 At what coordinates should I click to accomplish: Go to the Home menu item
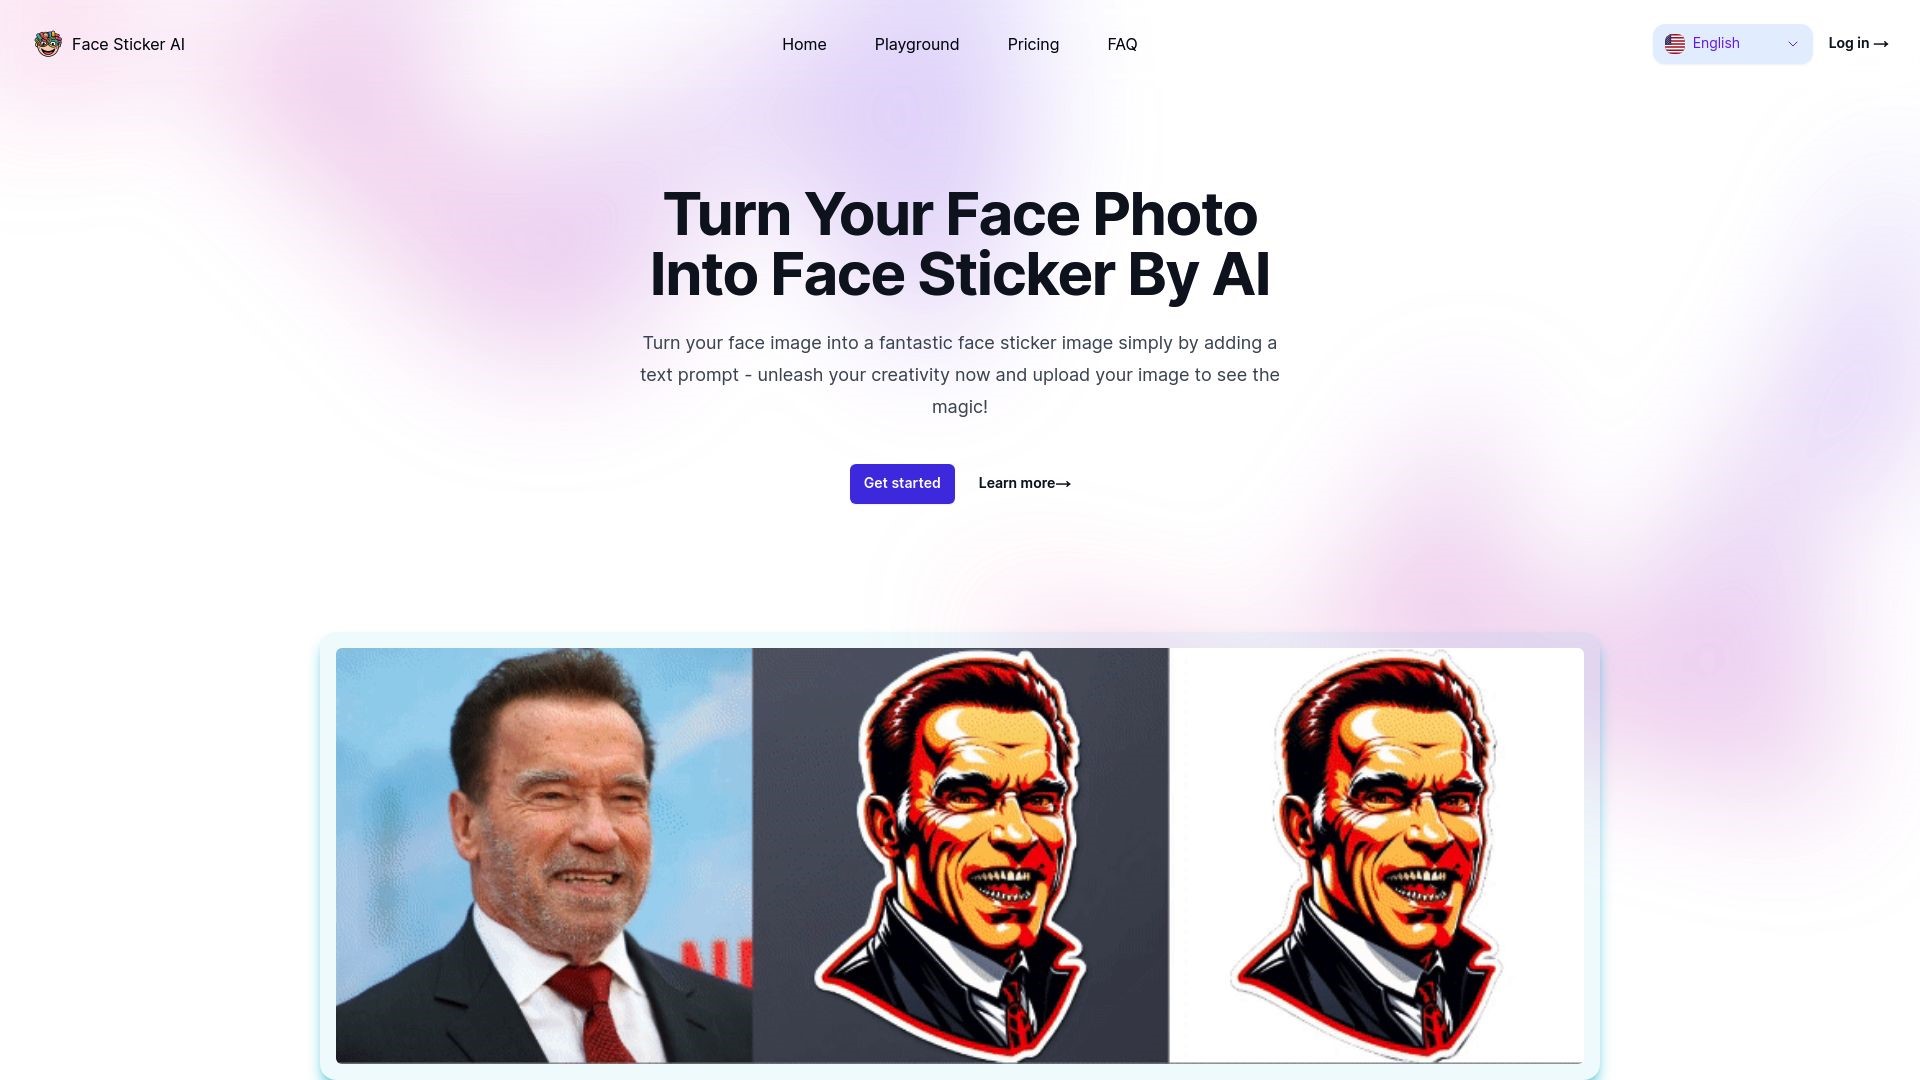804,44
